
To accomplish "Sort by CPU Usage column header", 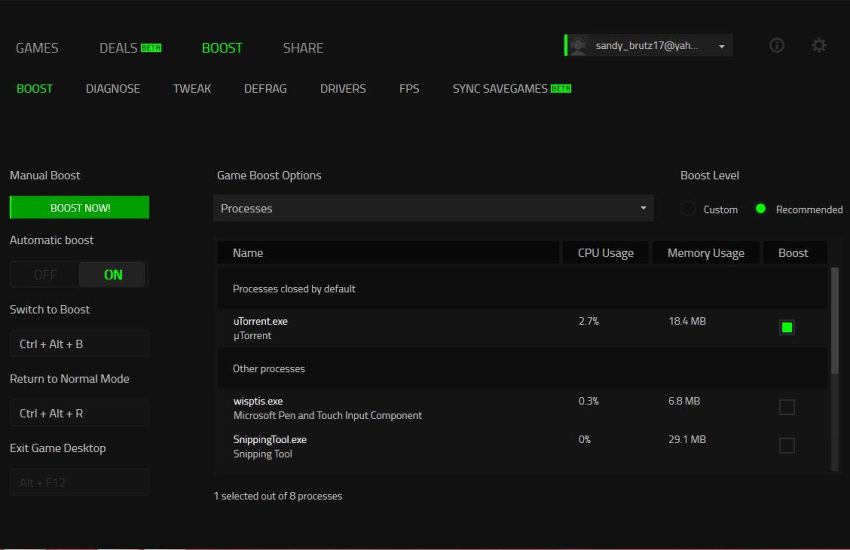I will coord(606,253).
